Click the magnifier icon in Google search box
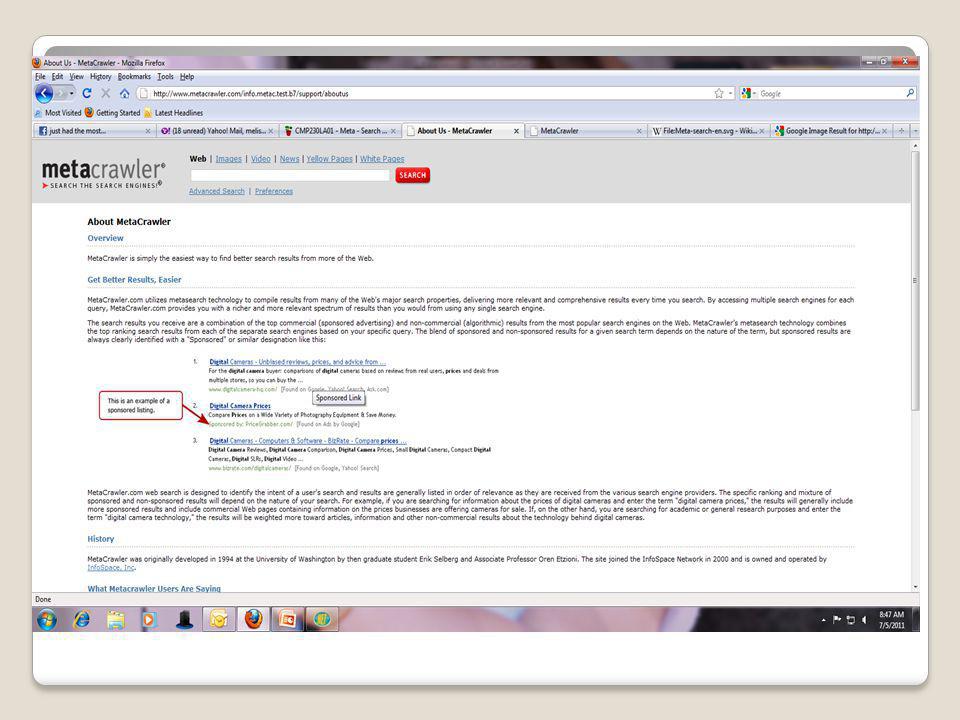This screenshot has width=960, height=720. tap(910, 93)
